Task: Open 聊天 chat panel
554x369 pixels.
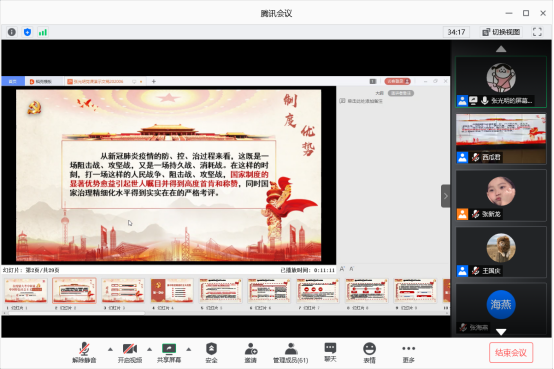Action: 330,352
